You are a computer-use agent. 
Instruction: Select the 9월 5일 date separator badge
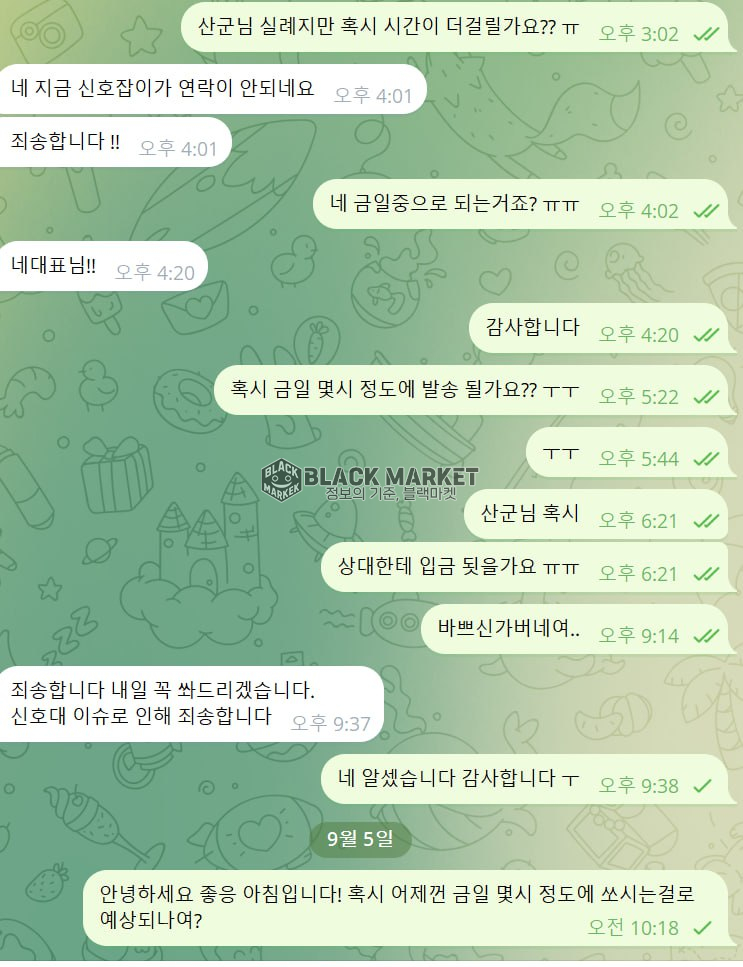pos(360,839)
